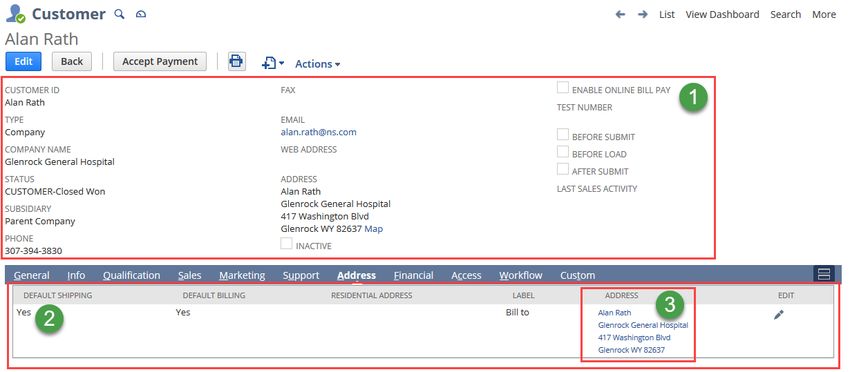Click the Default Billing column header

pyautogui.click(x=214, y=296)
